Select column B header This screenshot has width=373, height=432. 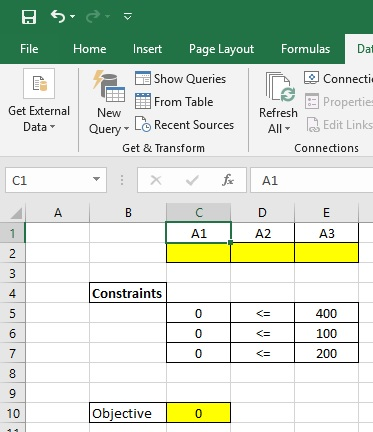click(128, 213)
